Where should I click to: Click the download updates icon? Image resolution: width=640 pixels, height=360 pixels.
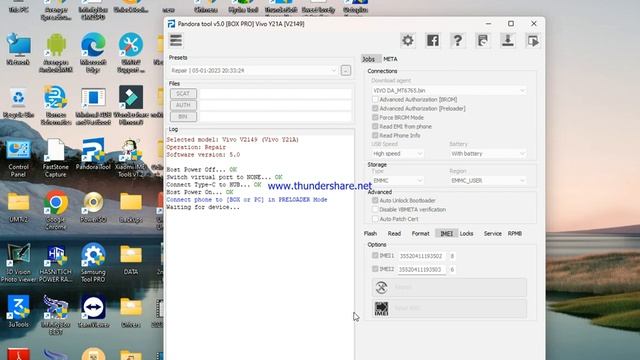[x=508, y=40]
